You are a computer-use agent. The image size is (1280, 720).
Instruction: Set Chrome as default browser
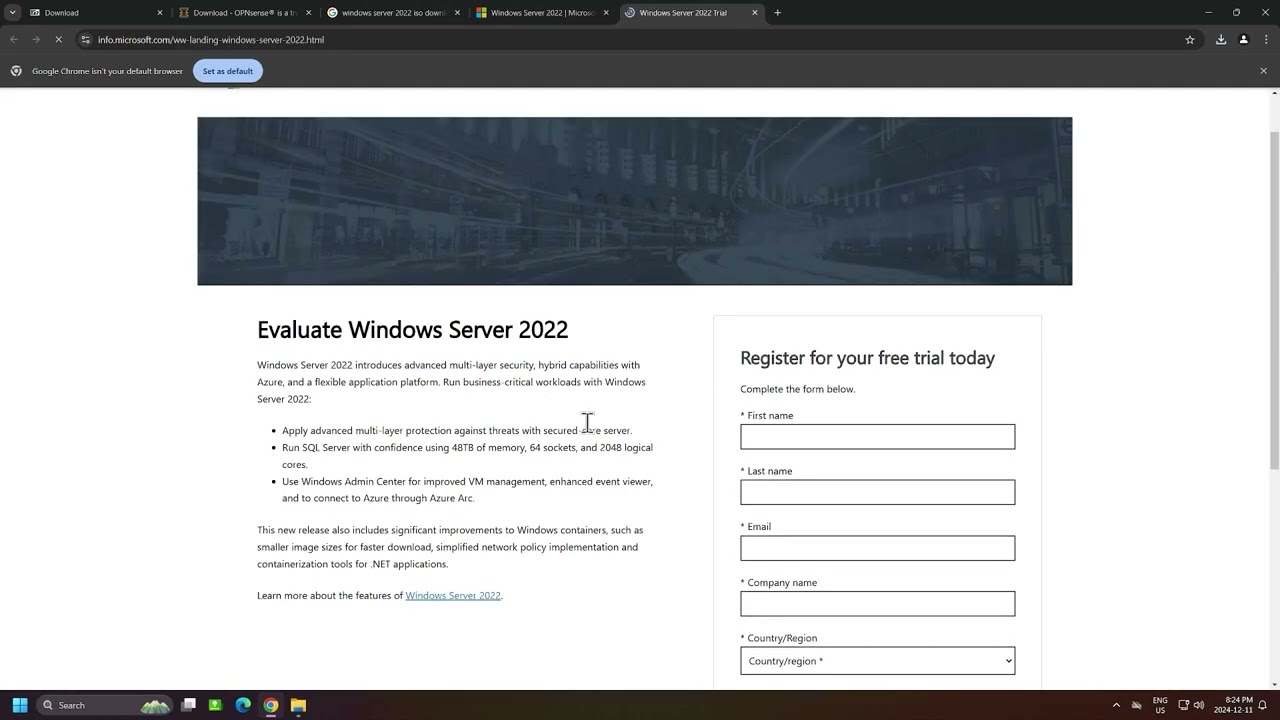(x=228, y=71)
